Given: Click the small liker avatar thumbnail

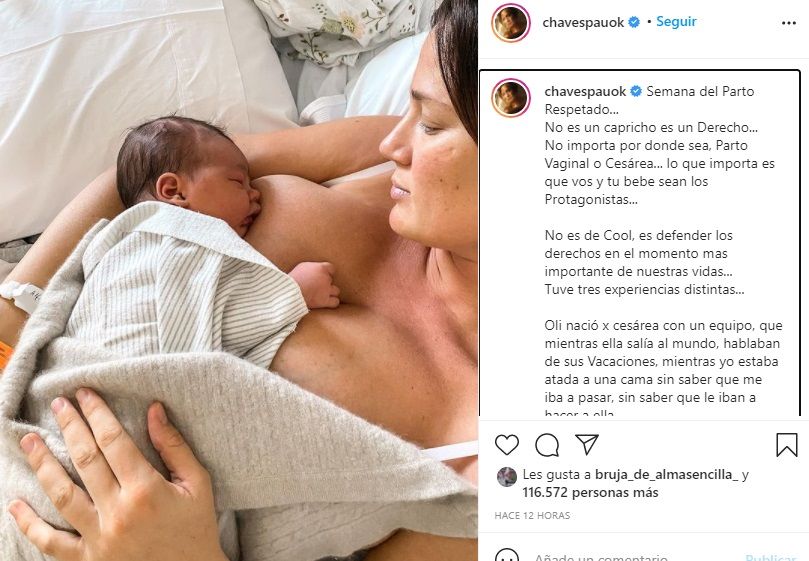Looking at the screenshot, I should [x=507, y=477].
